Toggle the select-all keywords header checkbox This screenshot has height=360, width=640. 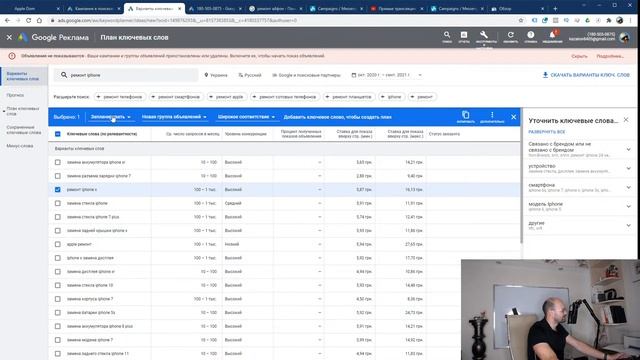[x=58, y=134]
